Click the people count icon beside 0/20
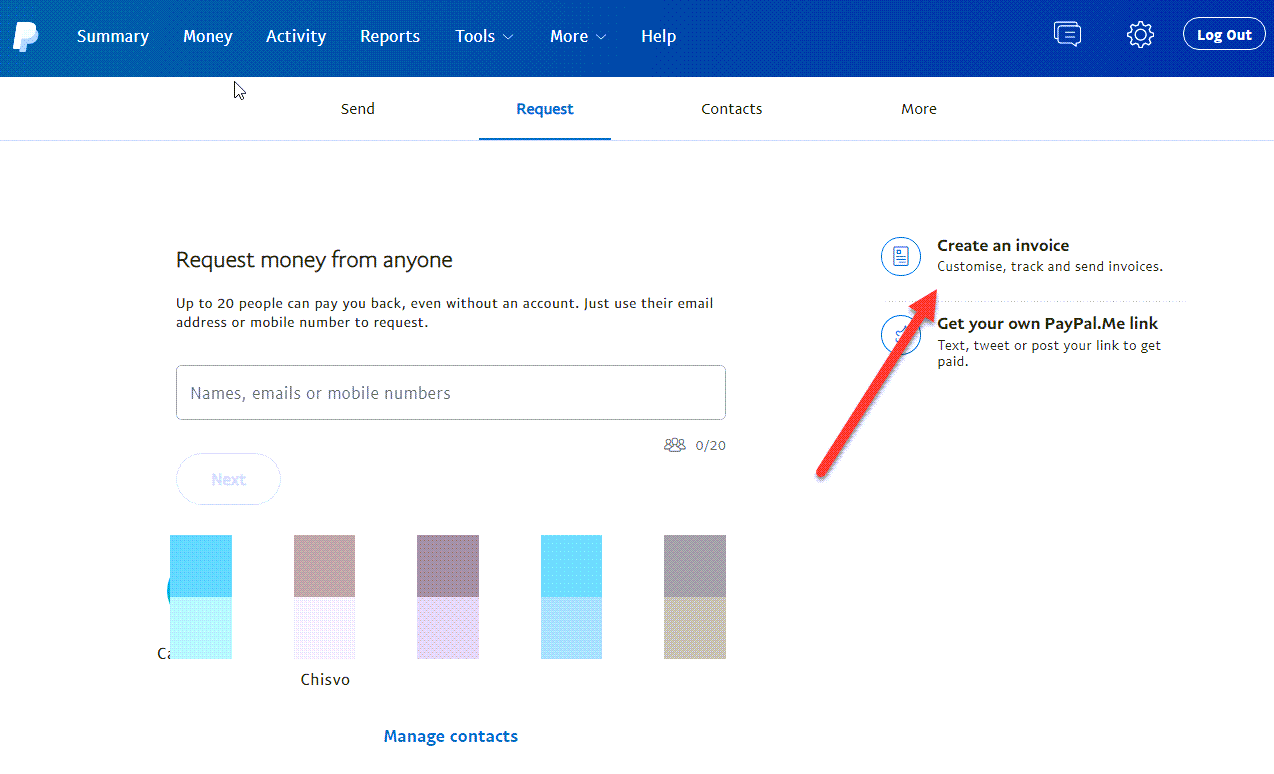Screen dimensions: 1274x774 pos(675,445)
